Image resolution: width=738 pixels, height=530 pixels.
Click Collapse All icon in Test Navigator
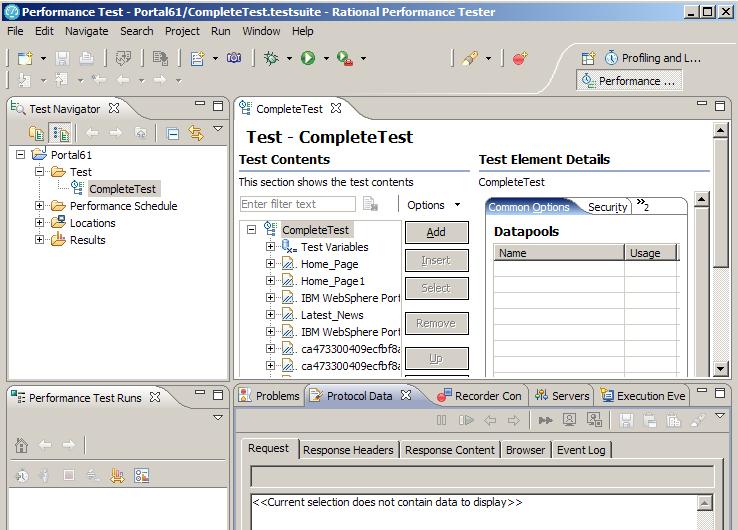pos(173,135)
